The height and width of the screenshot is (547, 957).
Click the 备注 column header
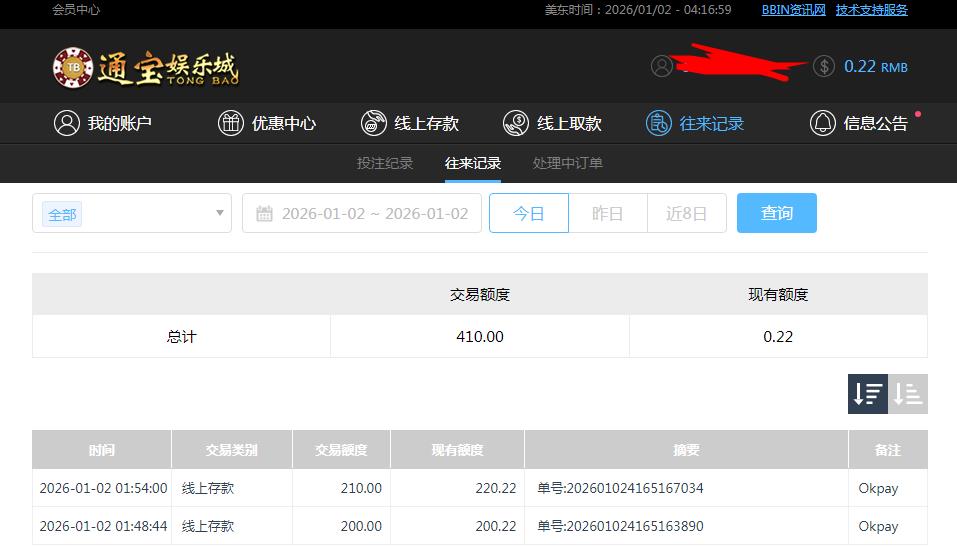tap(888, 450)
